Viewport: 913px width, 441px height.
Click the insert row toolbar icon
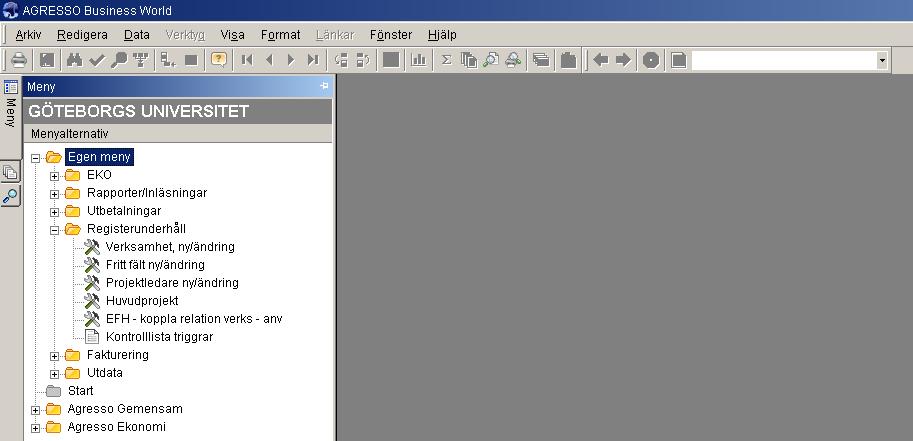click(x=169, y=60)
